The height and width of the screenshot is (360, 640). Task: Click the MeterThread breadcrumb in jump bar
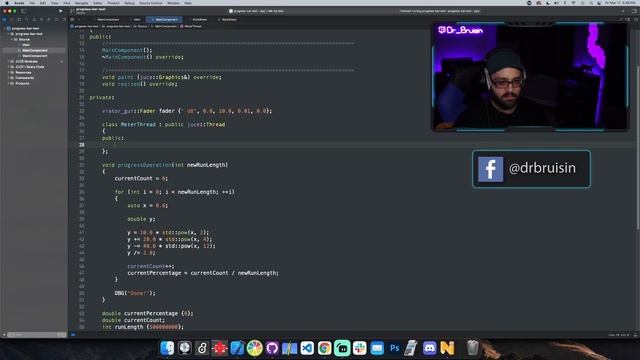click(193, 26)
